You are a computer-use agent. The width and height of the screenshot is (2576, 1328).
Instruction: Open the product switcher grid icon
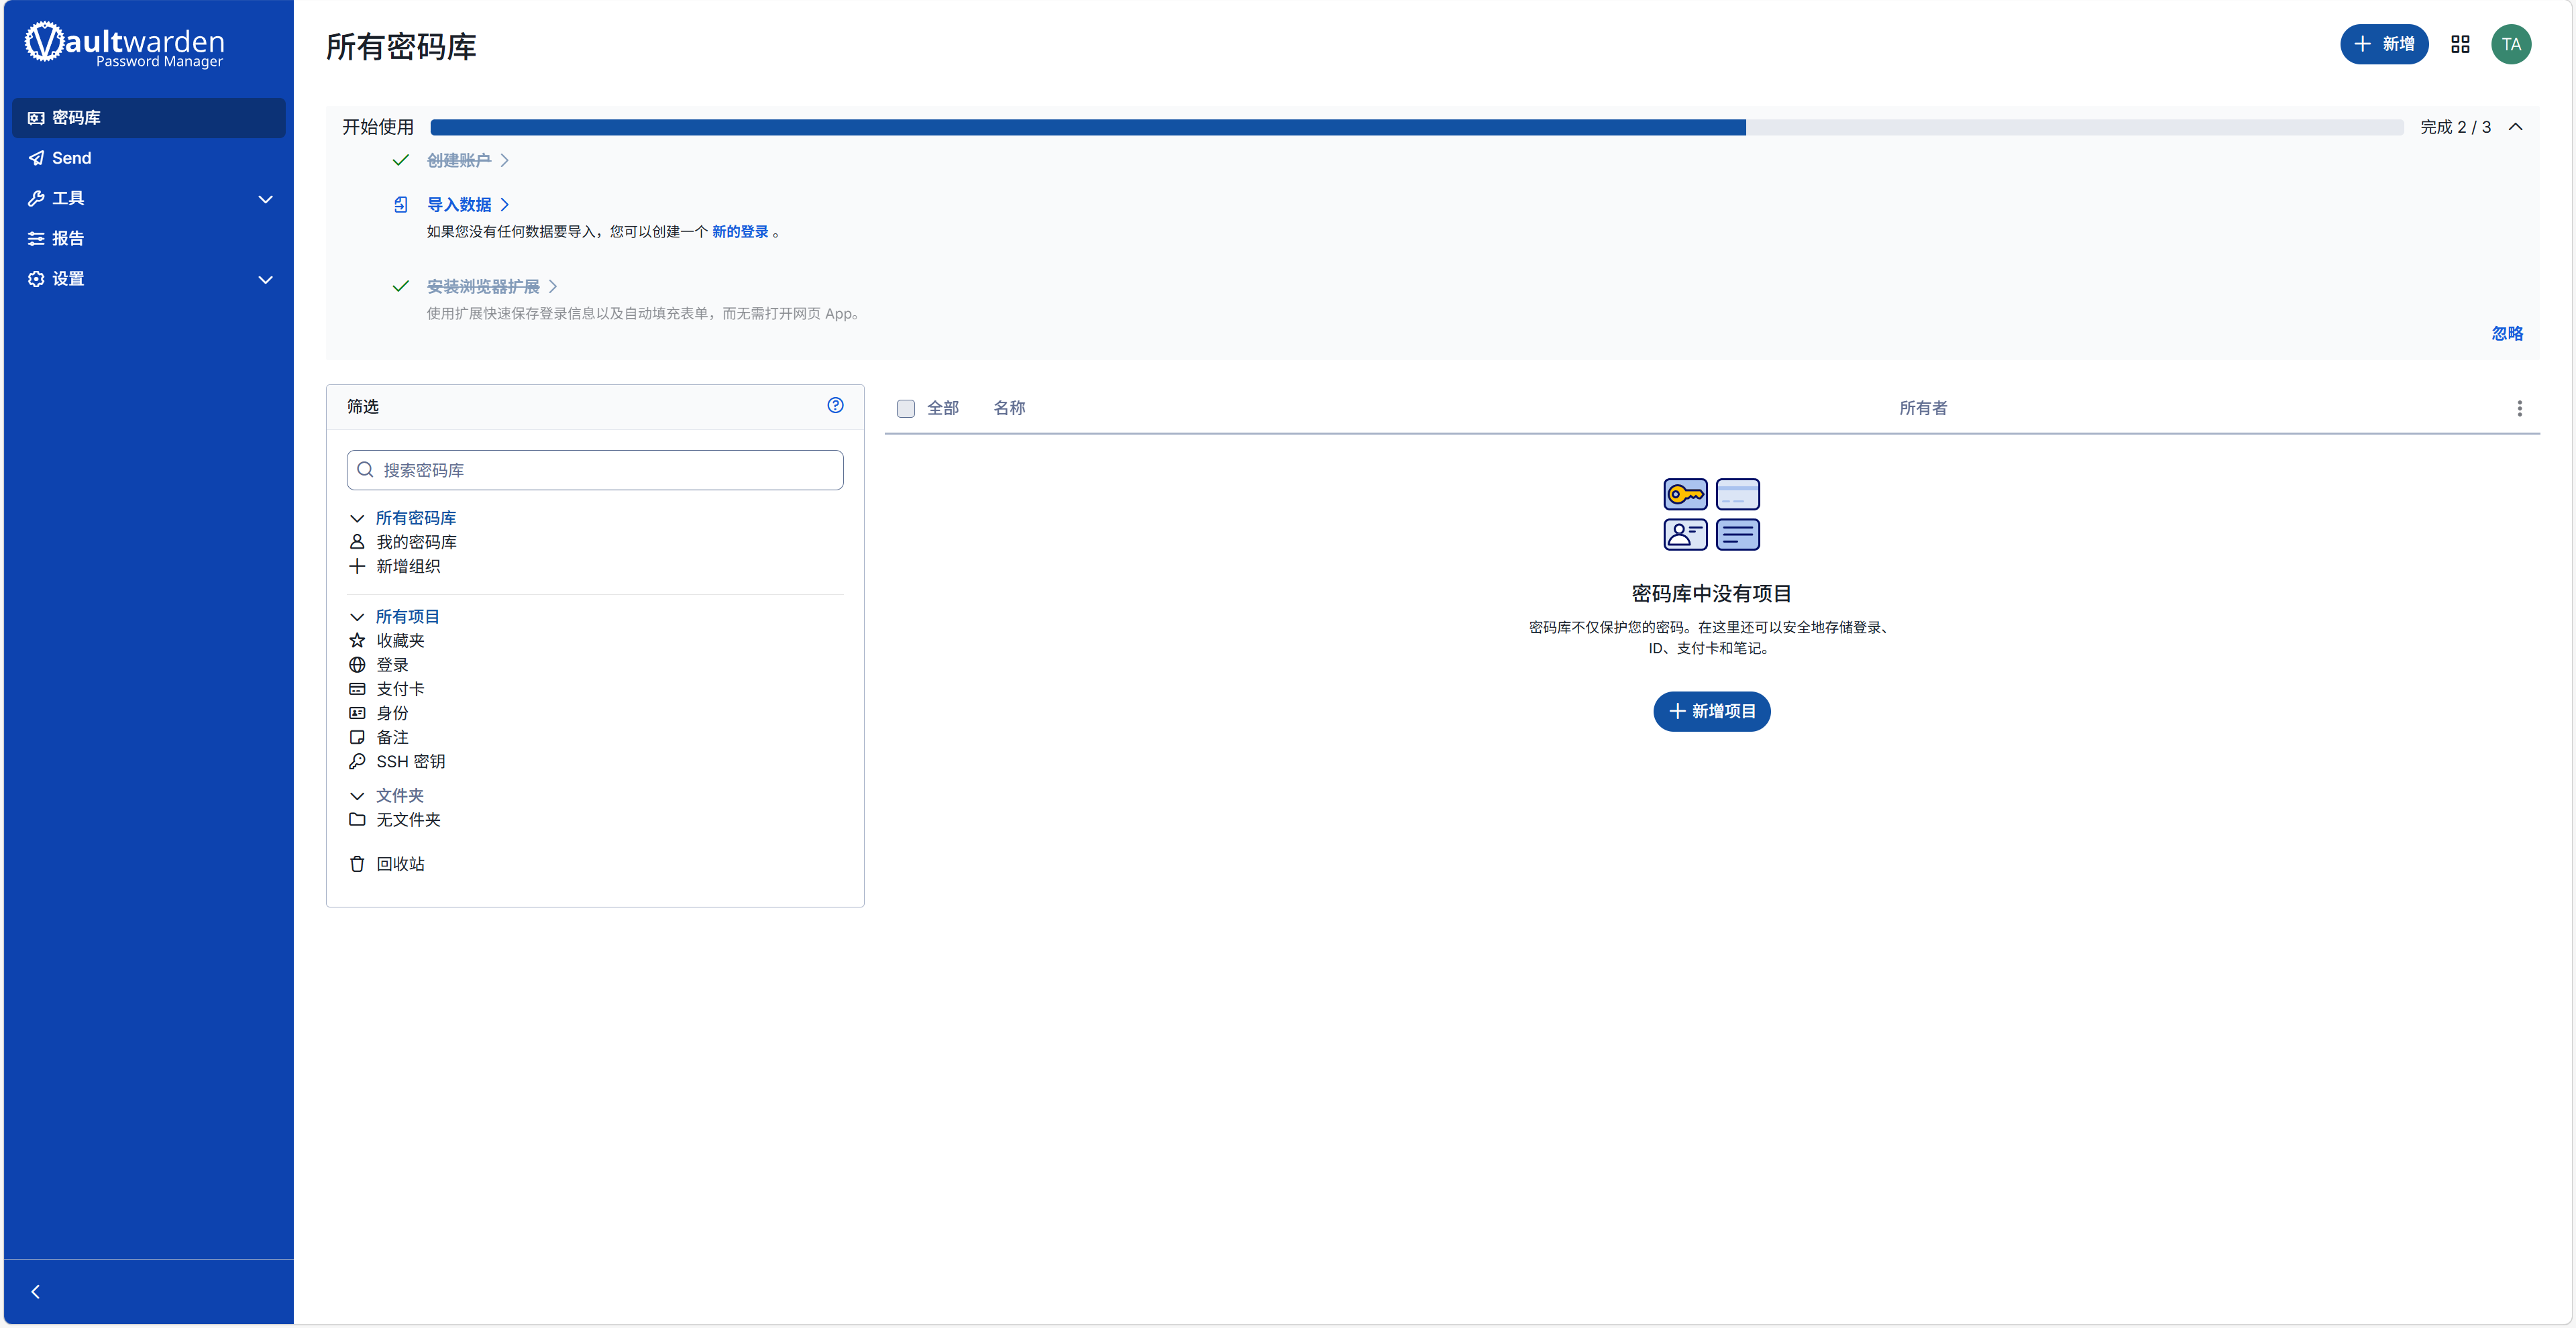coord(2460,44)
